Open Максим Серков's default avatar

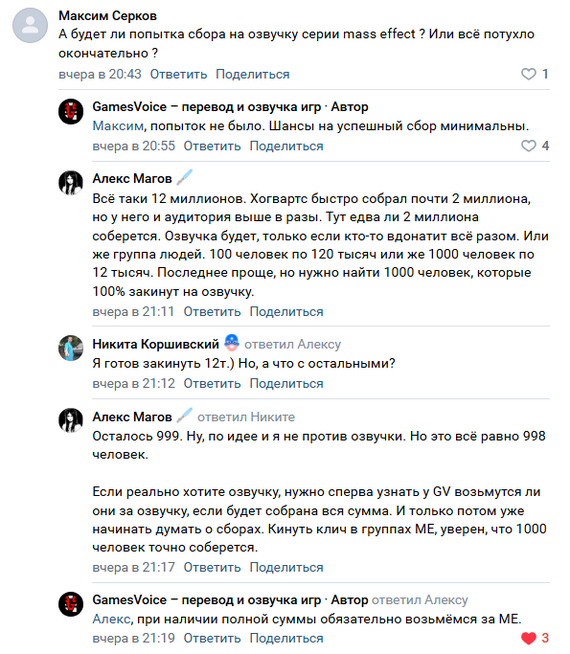(x=30, y=25)
